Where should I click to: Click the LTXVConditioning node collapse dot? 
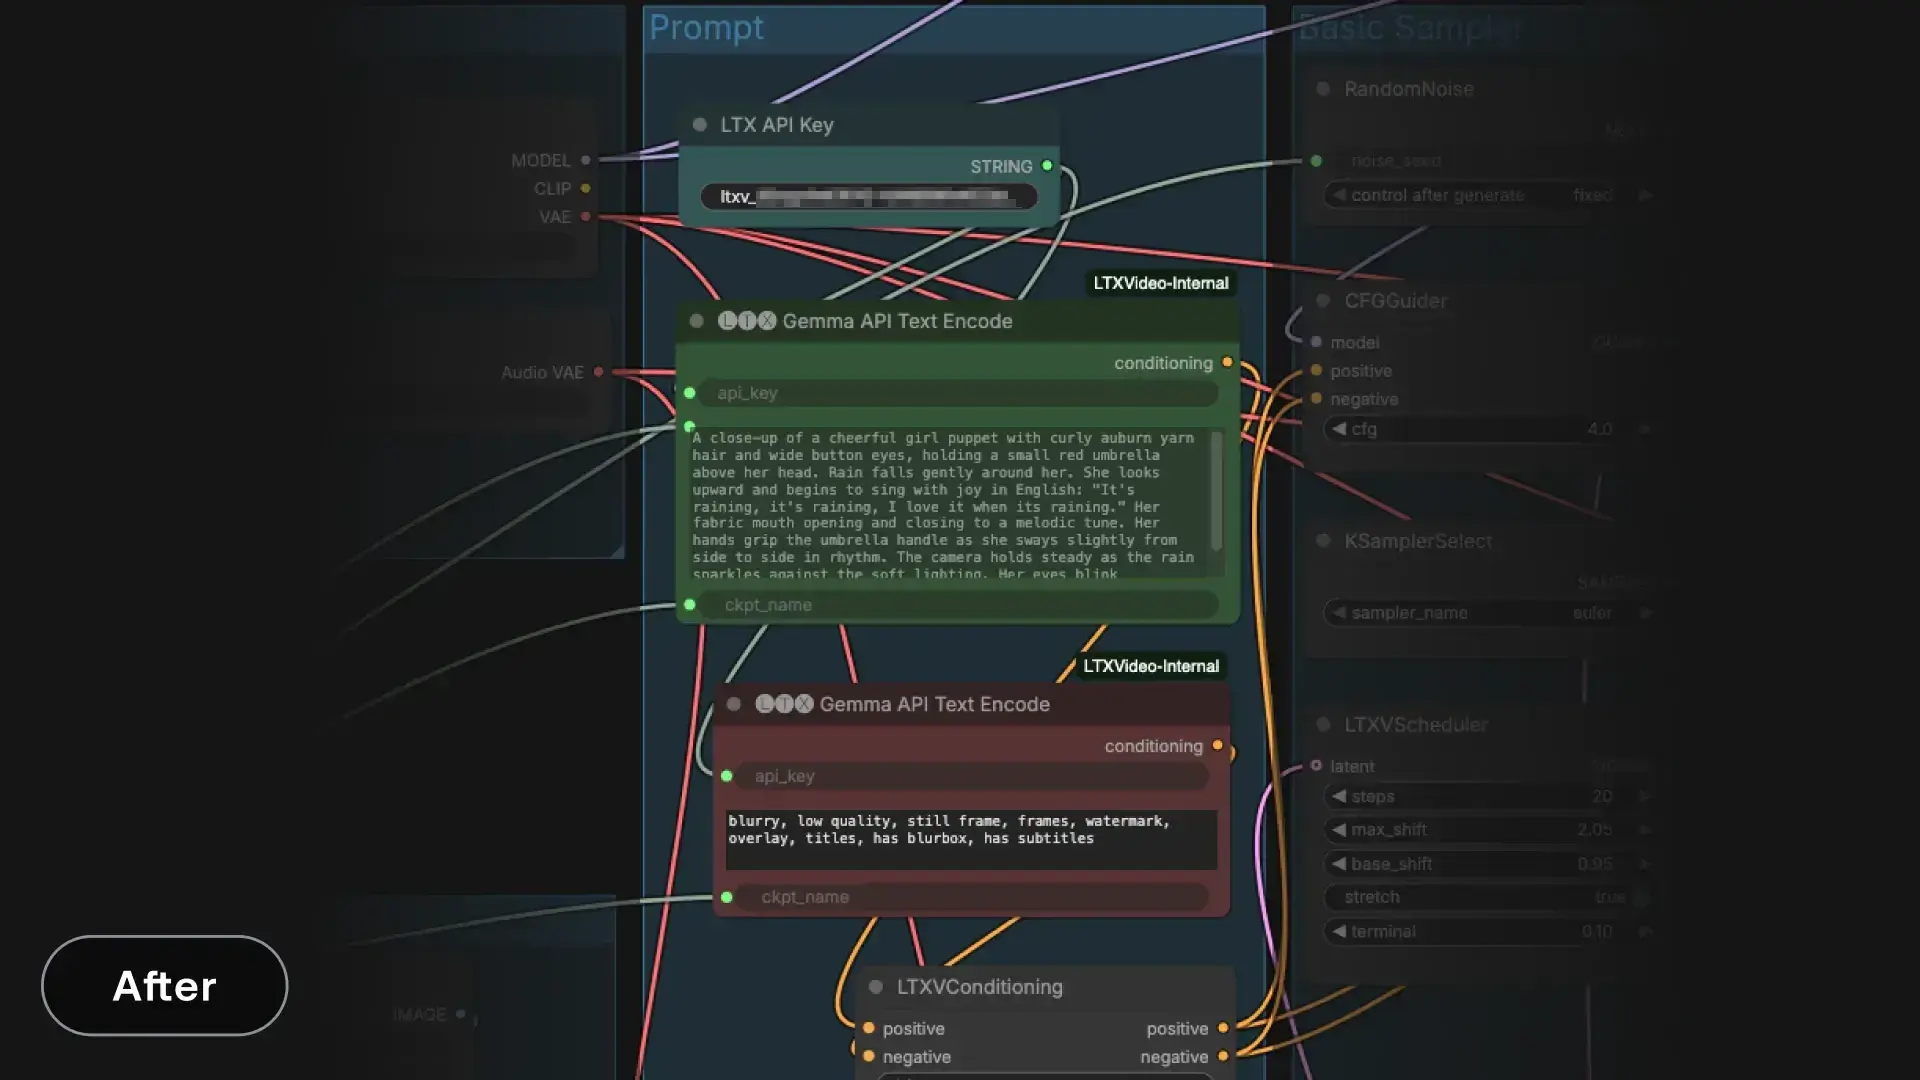point(876,987)
